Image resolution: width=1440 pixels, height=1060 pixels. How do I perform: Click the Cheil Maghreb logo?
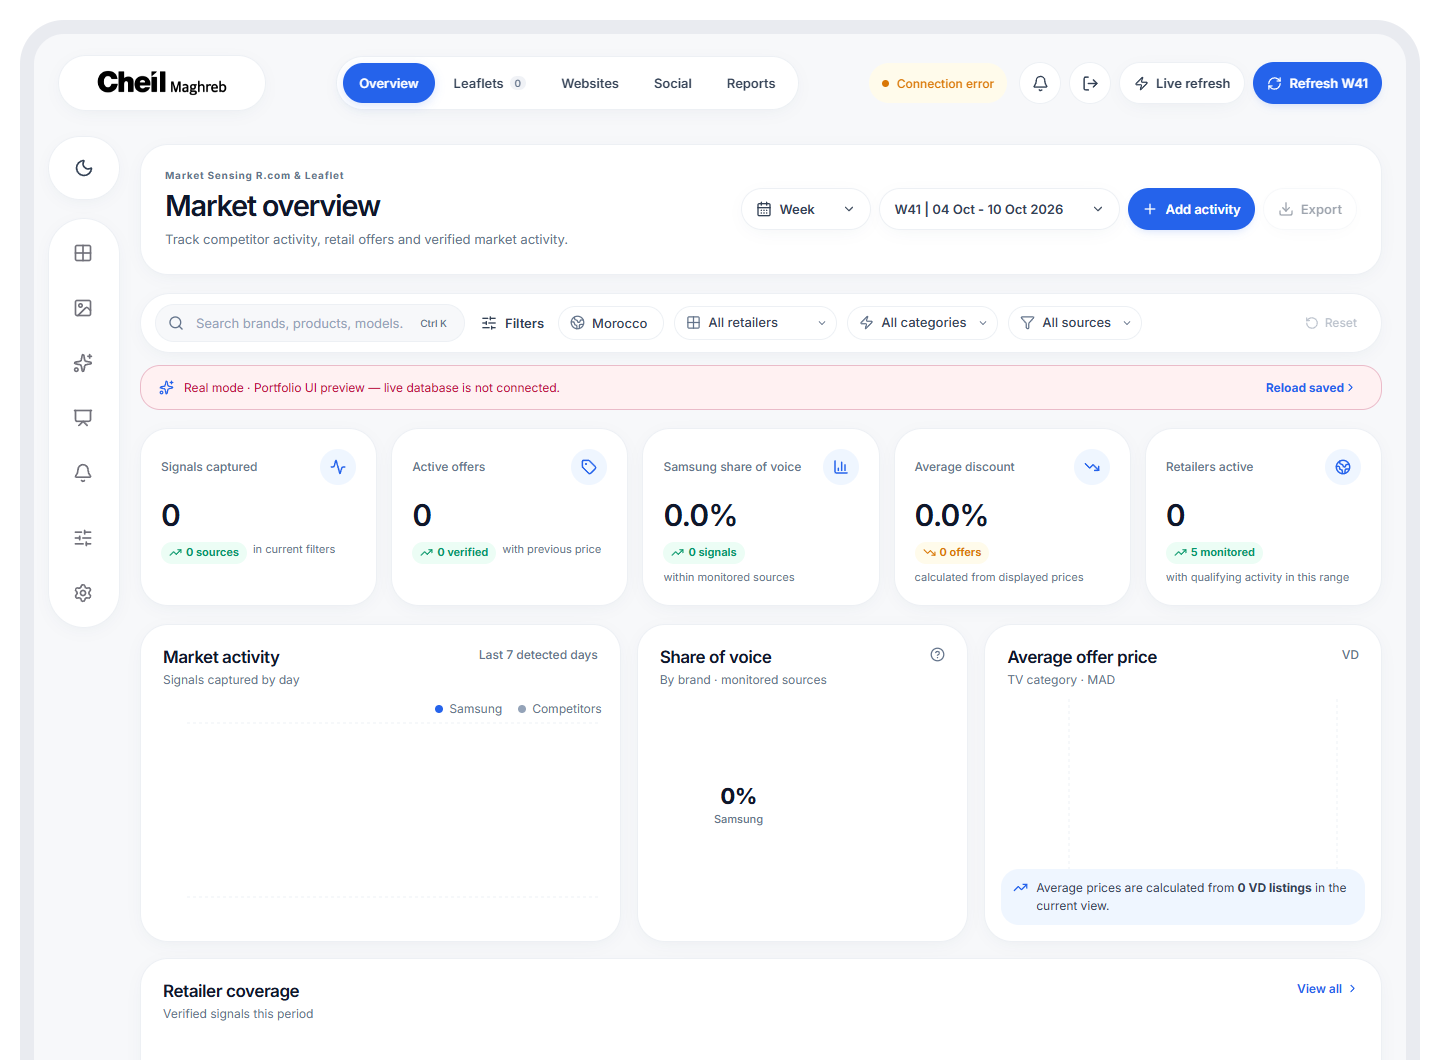click(162, 83)
